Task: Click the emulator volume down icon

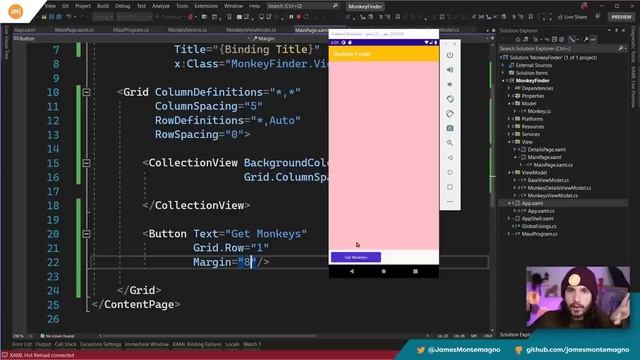Action: [x=450, y=84]
